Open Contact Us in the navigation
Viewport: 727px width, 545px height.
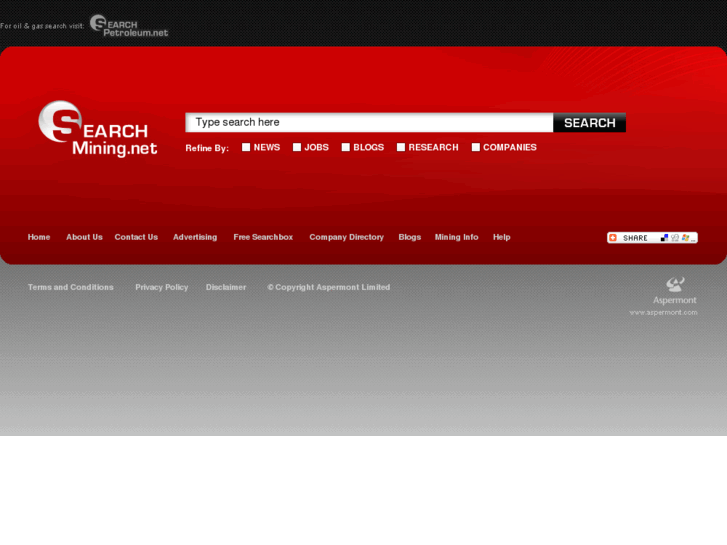[x=136, y=237]
